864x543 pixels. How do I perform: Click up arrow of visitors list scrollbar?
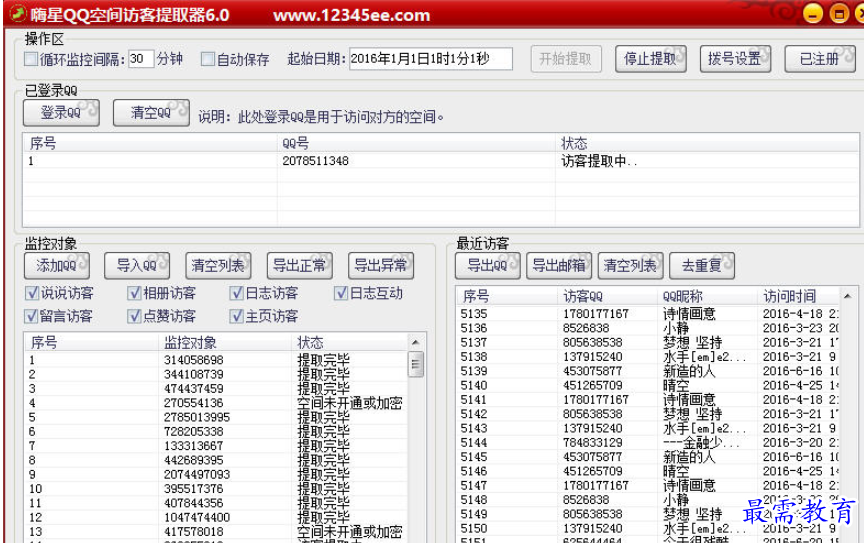click(x=847, y=297)
